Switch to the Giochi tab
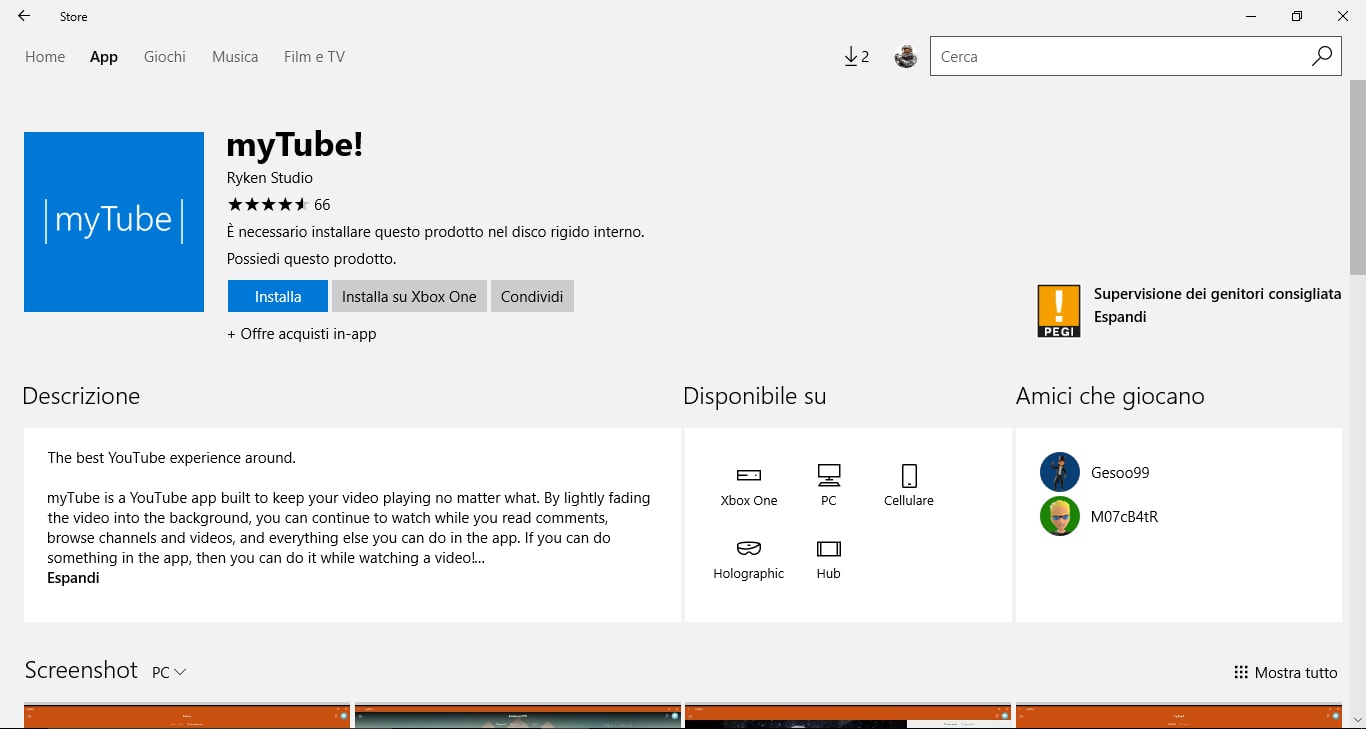 (165, 57)
